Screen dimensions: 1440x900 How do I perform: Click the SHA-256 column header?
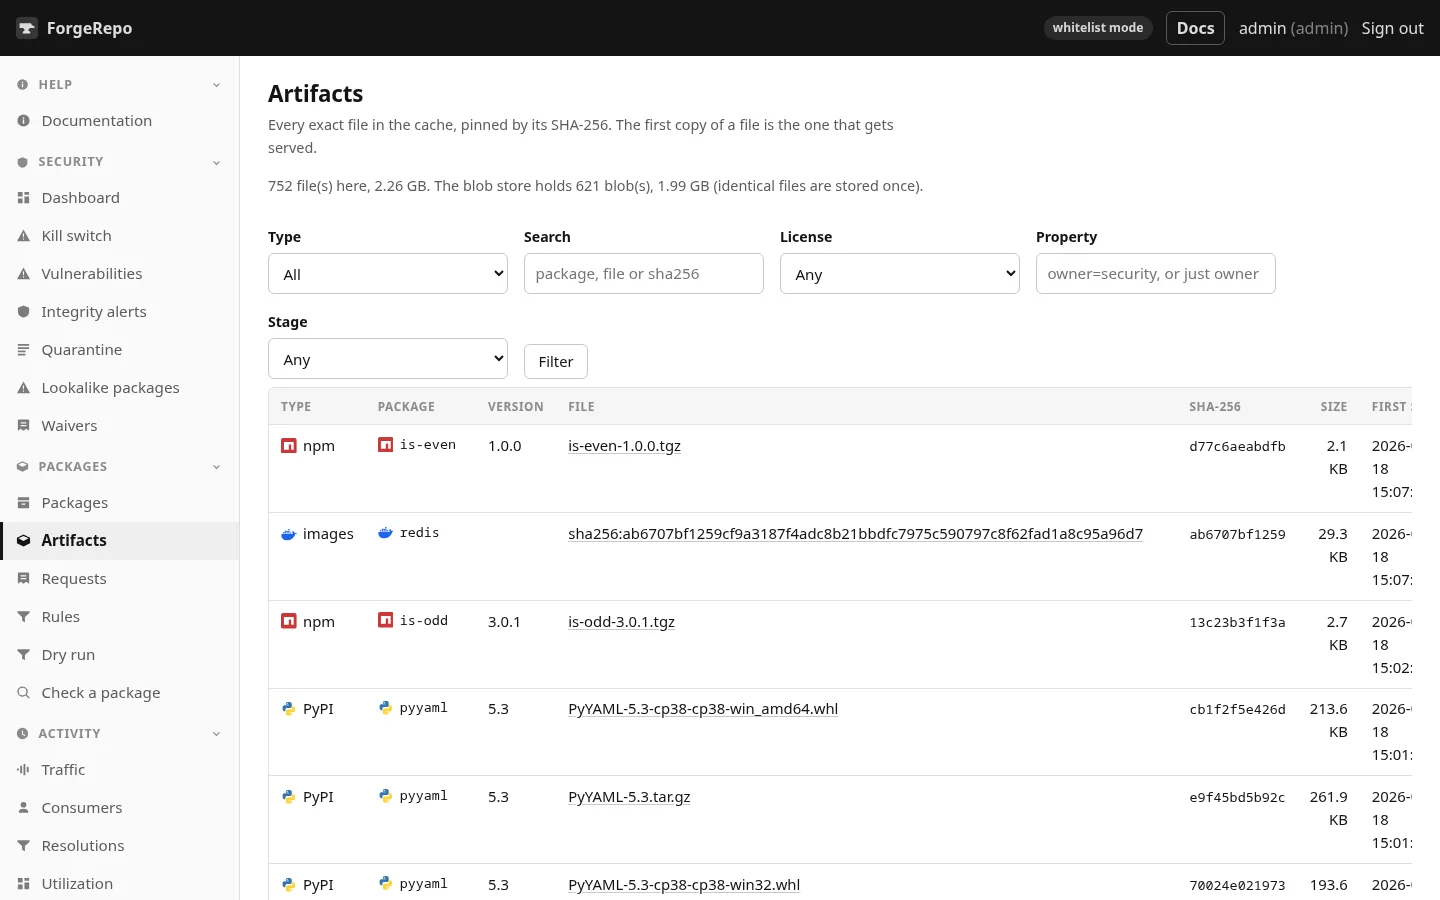(x=1215, y=407)
